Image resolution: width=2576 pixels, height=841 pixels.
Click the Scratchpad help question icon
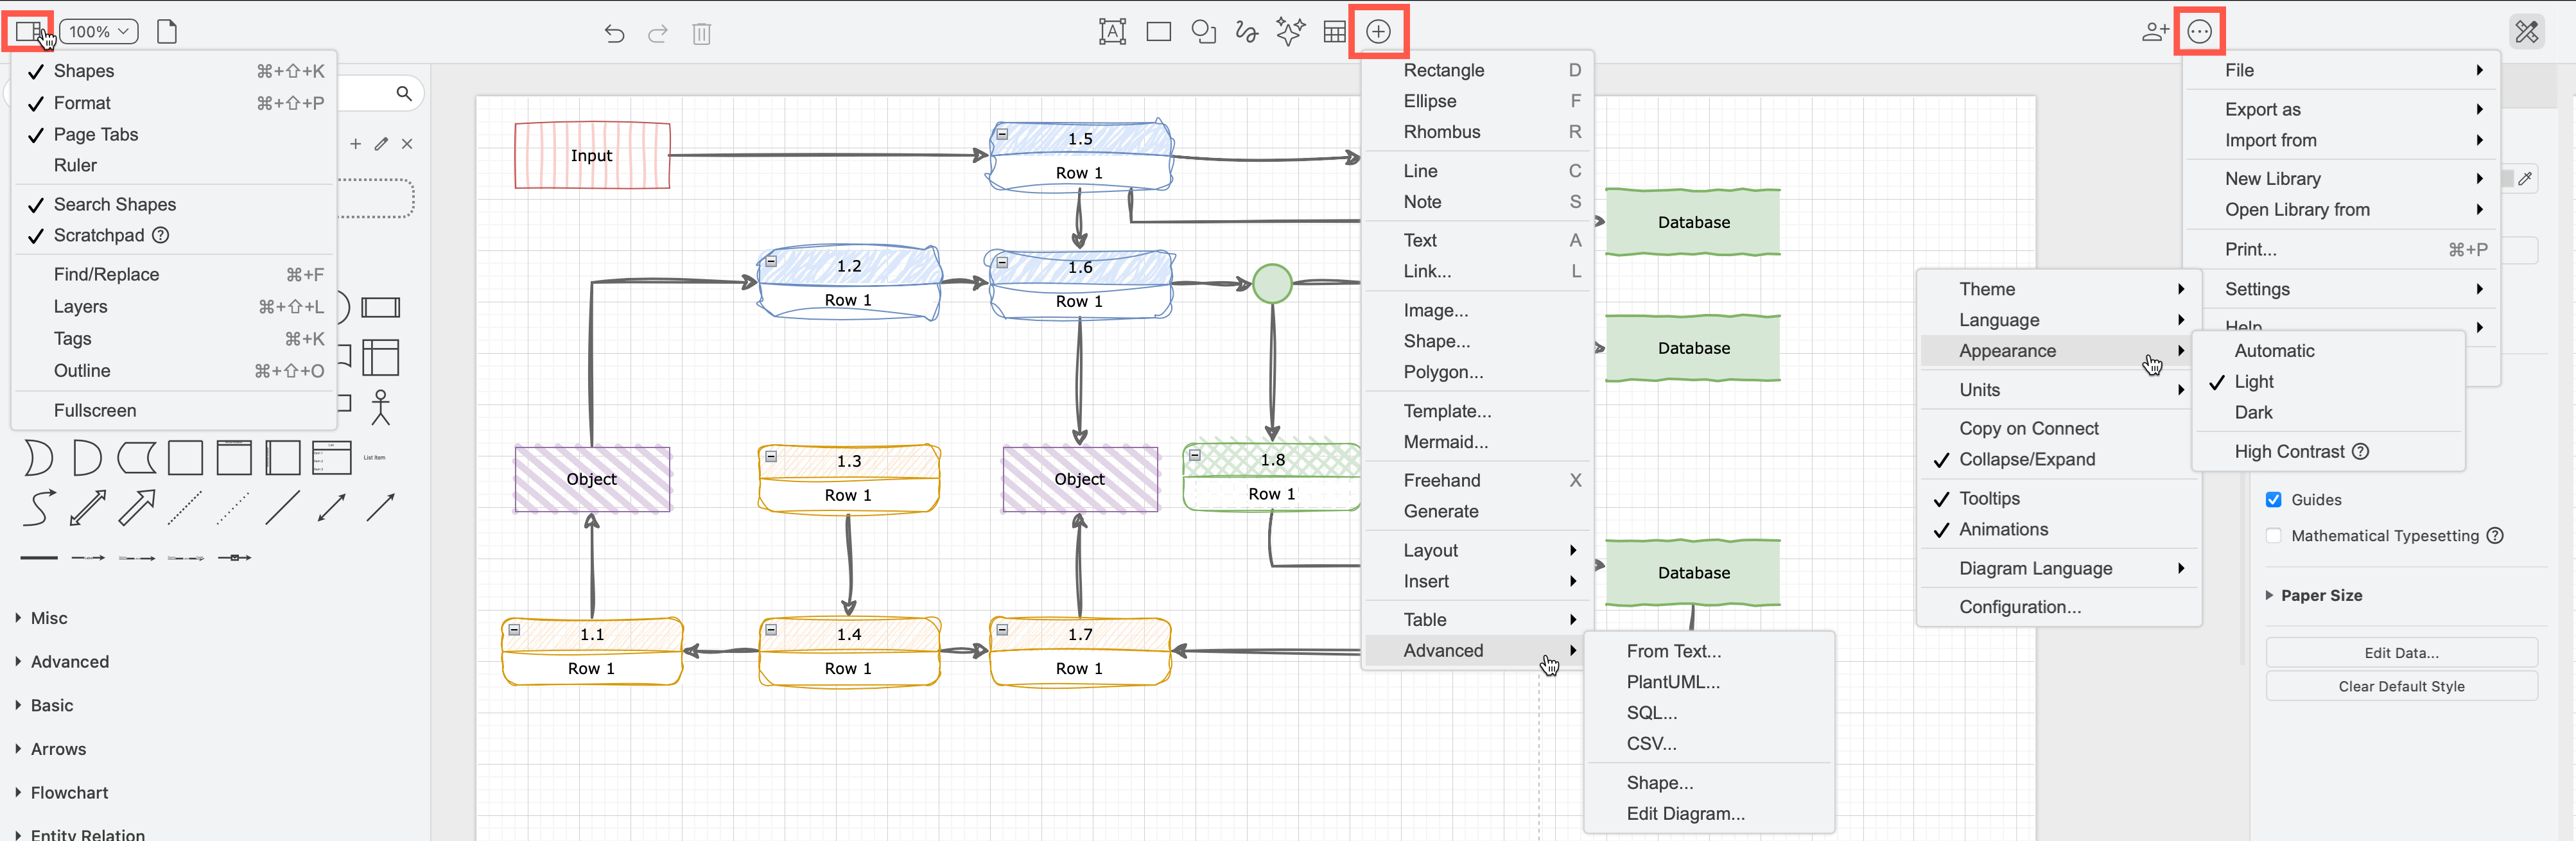tap(161, 235)
